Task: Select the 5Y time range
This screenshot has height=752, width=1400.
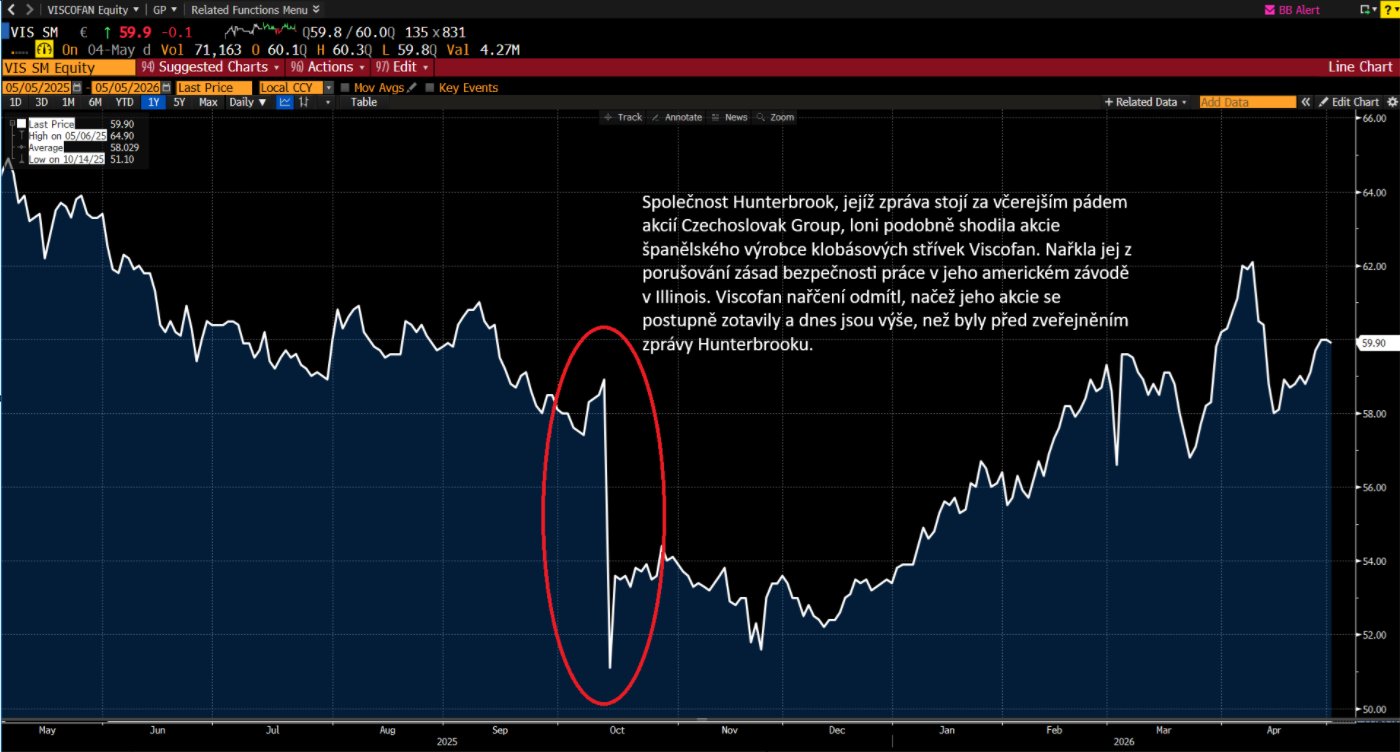Action: tap(180, 102)
